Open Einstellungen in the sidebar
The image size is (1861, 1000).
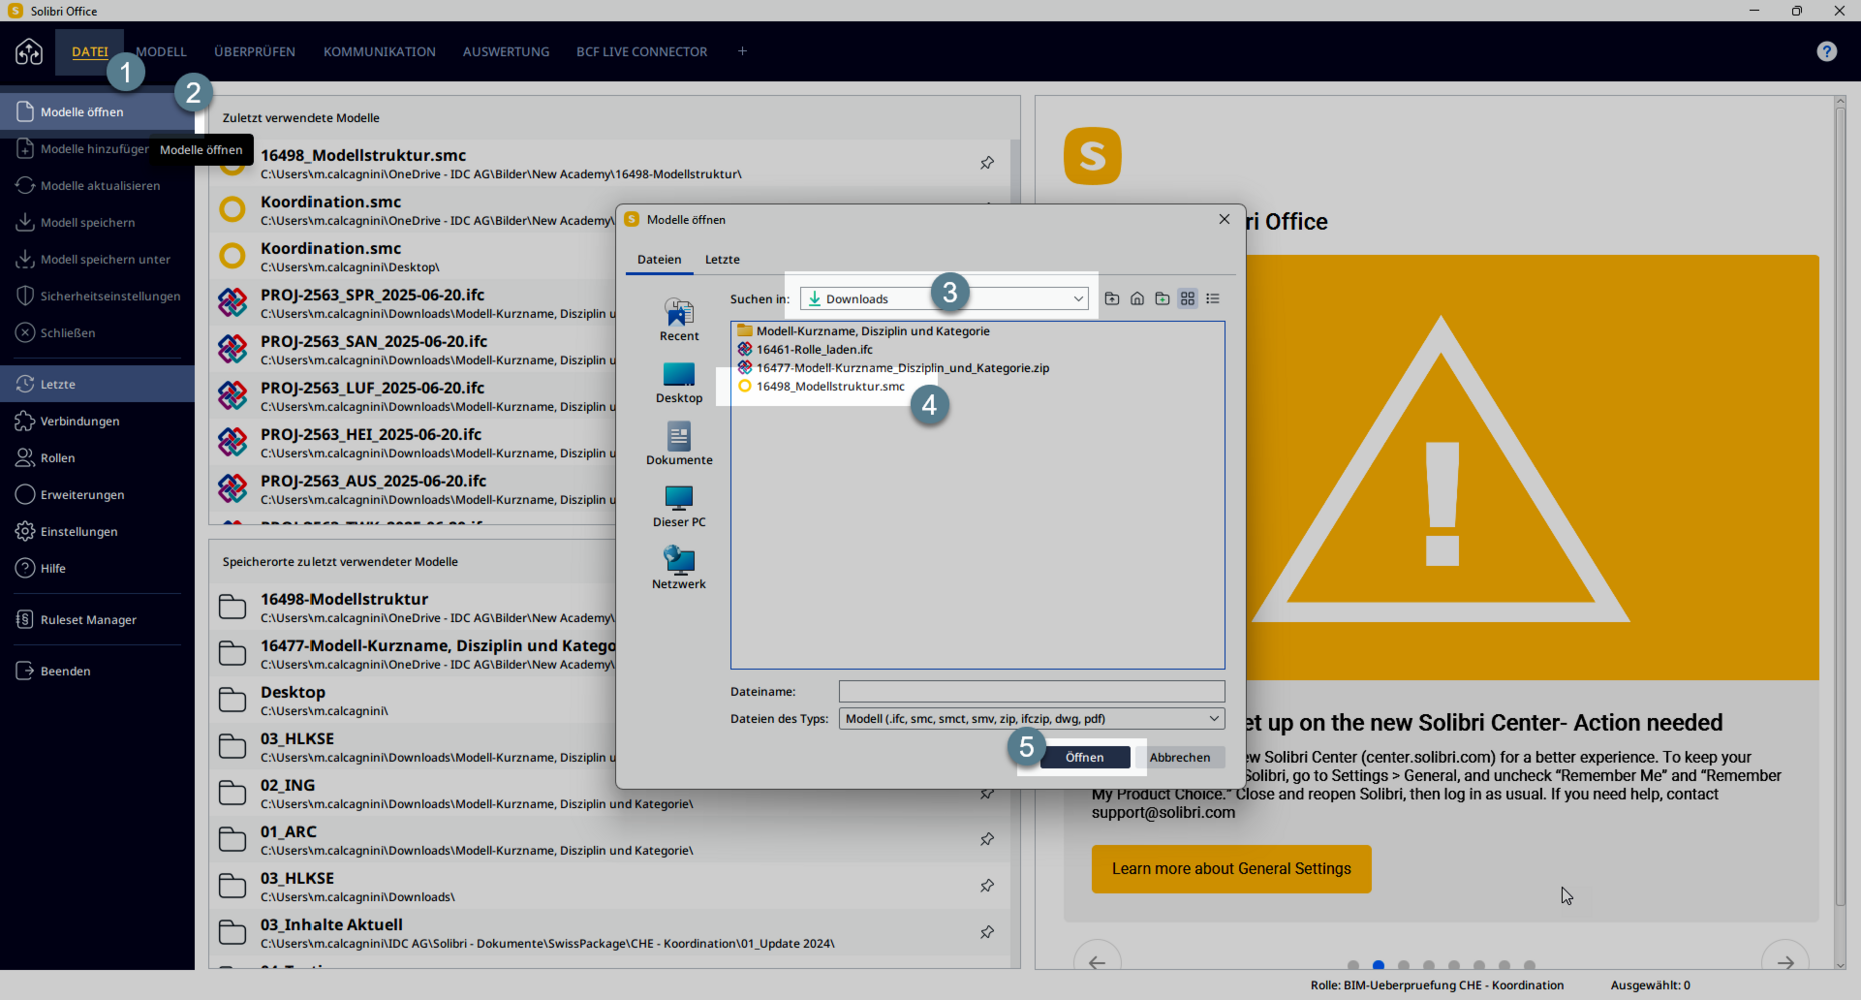pos(97,531)
